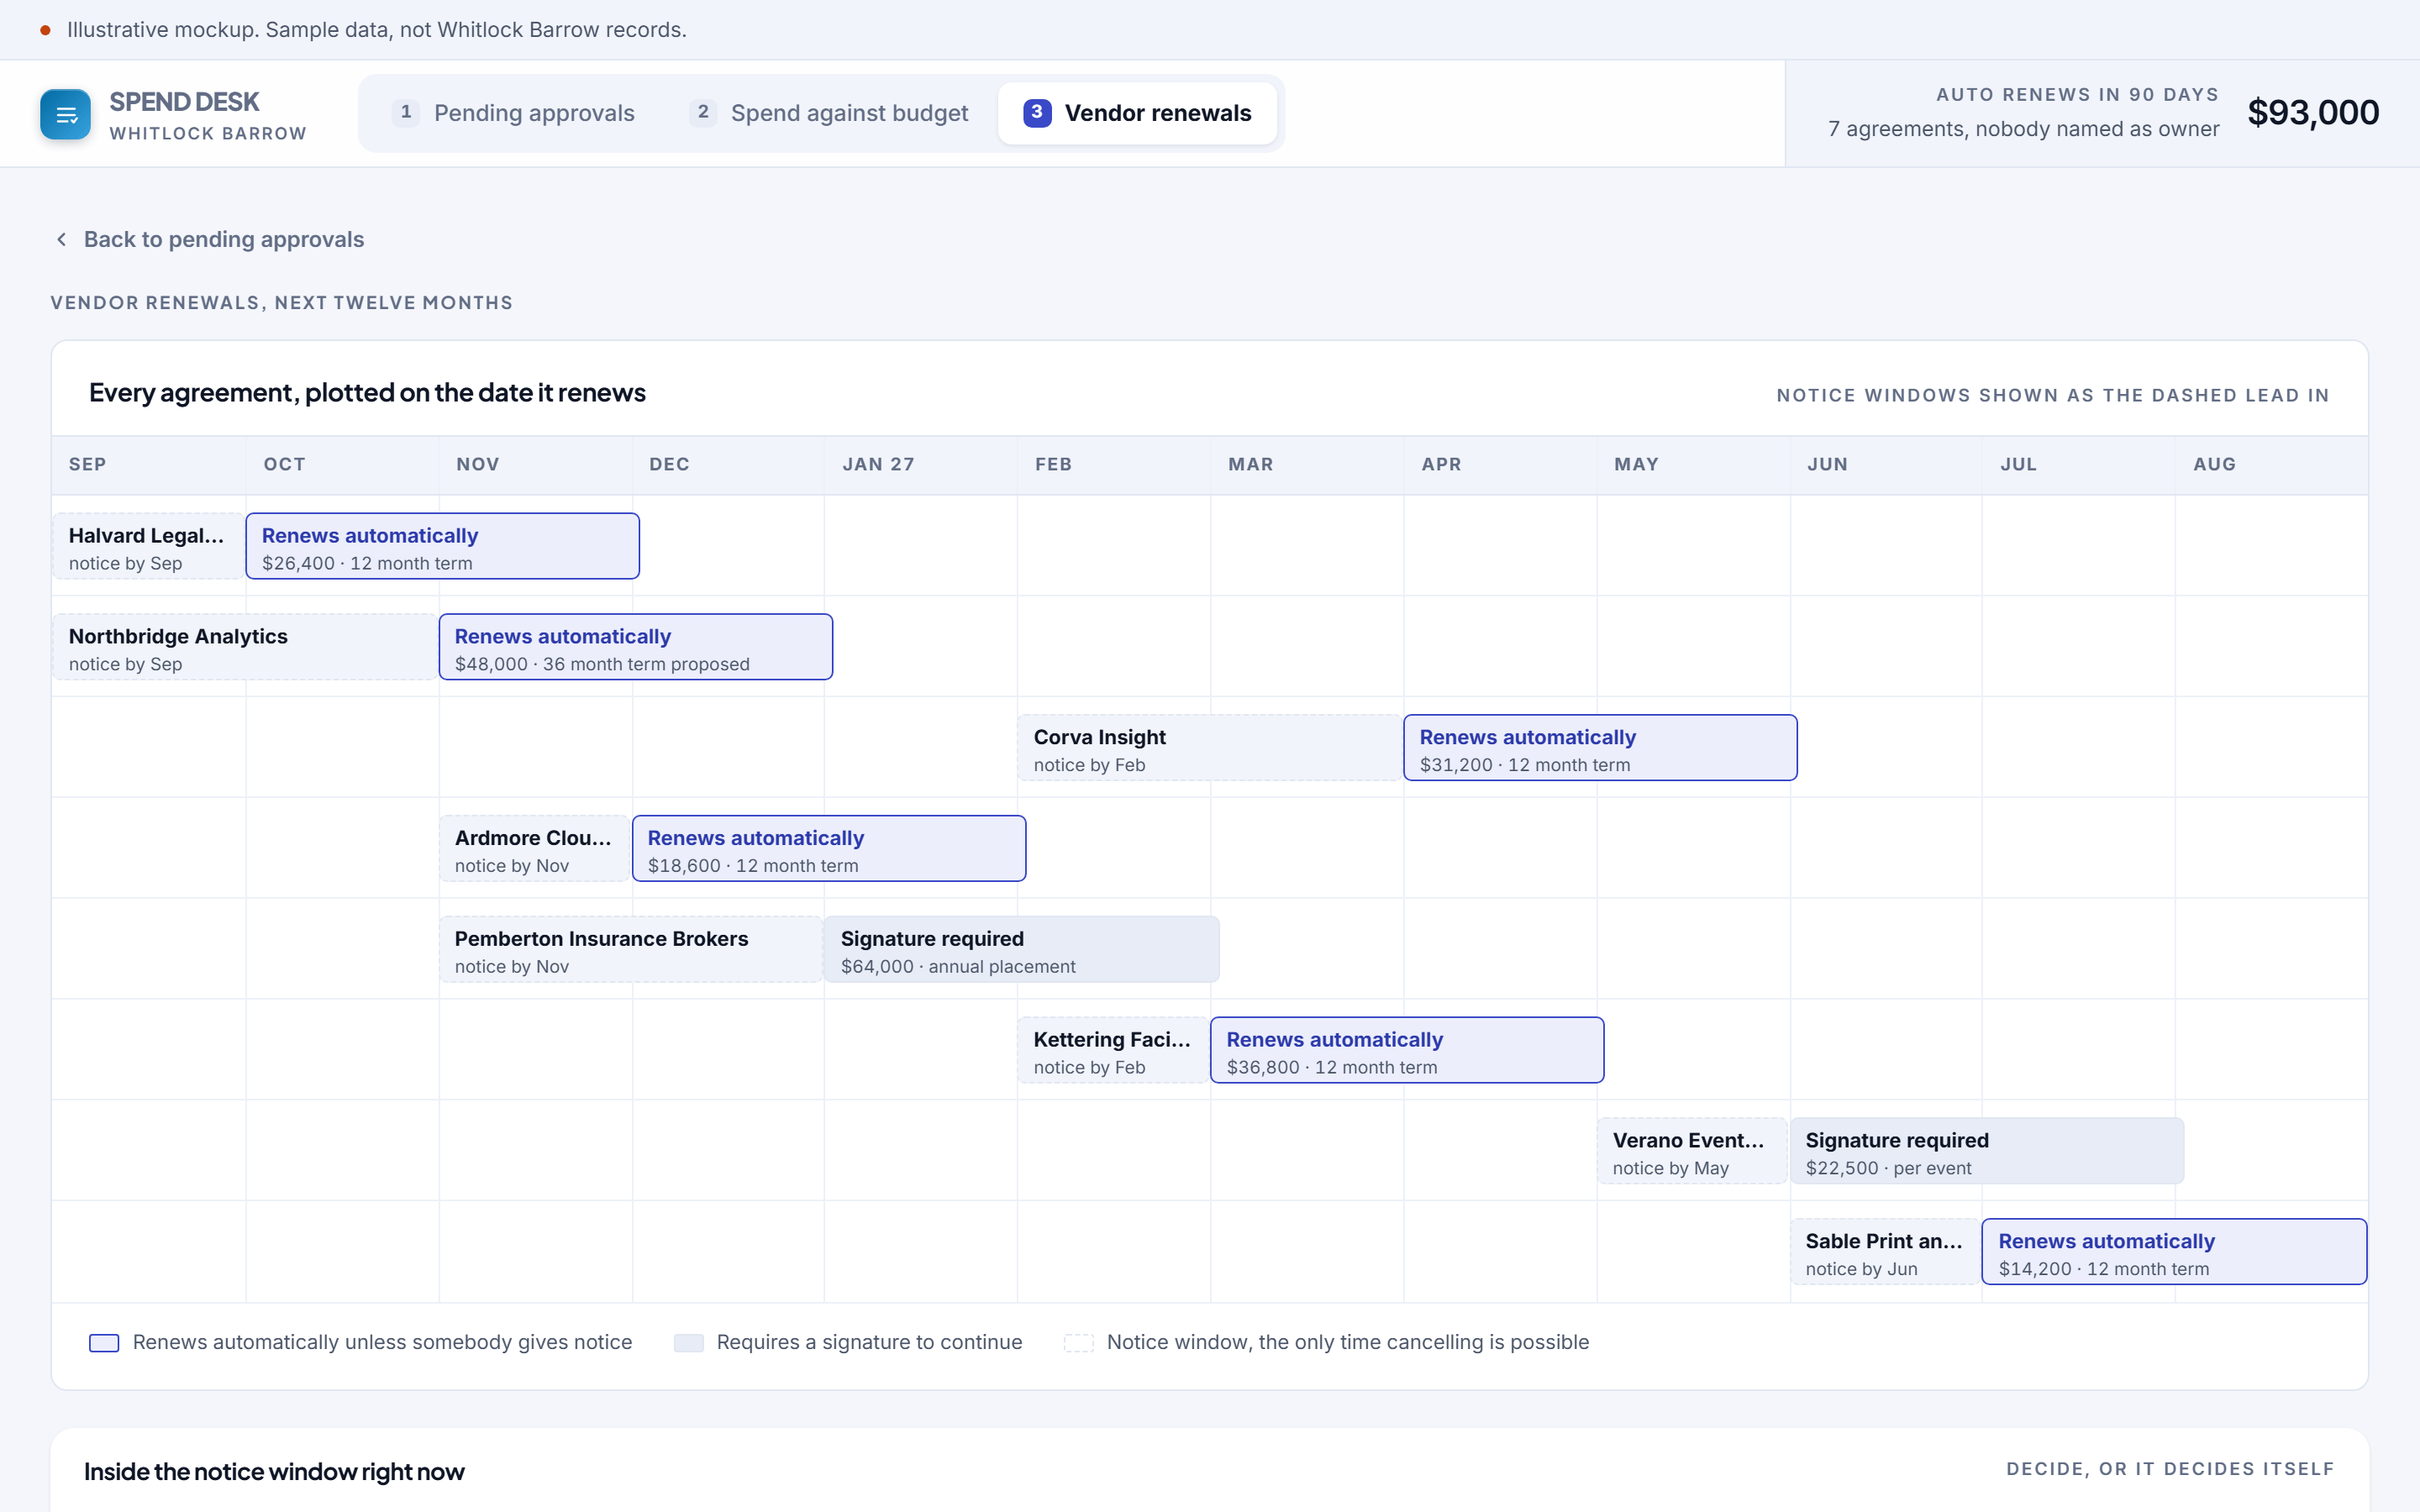Click the auto-renew legend blue outlined swatch
This screenshot has width=2420, height=1512.
tap(104, 1343)
